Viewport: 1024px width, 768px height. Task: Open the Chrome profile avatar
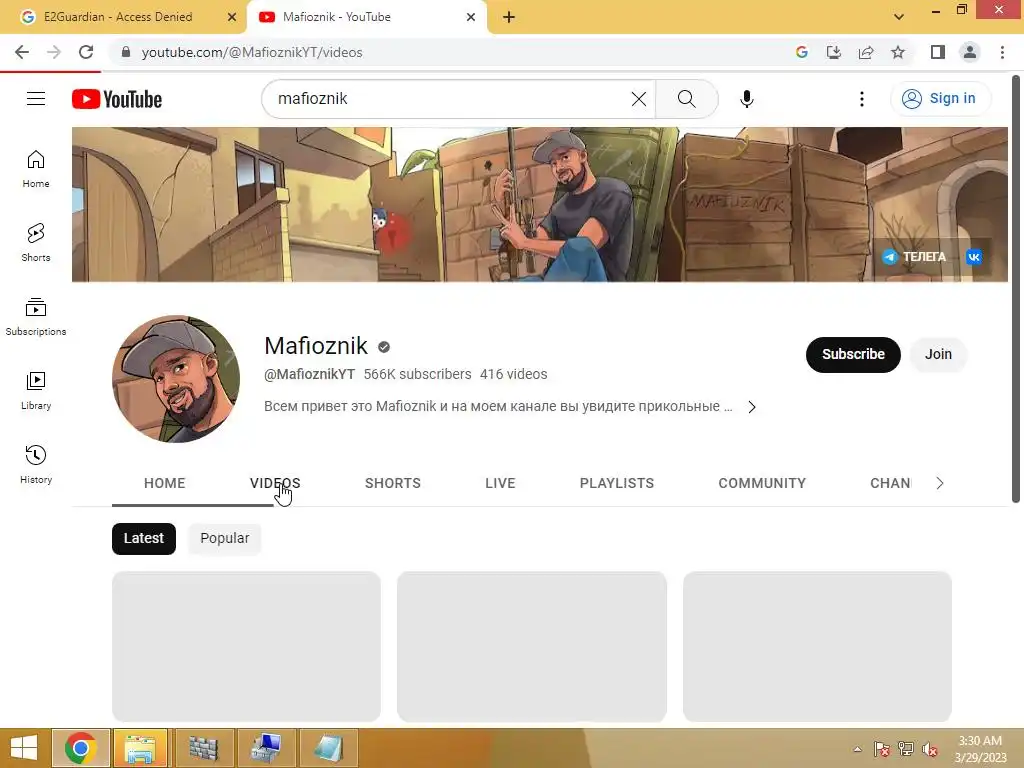point(970,52)
